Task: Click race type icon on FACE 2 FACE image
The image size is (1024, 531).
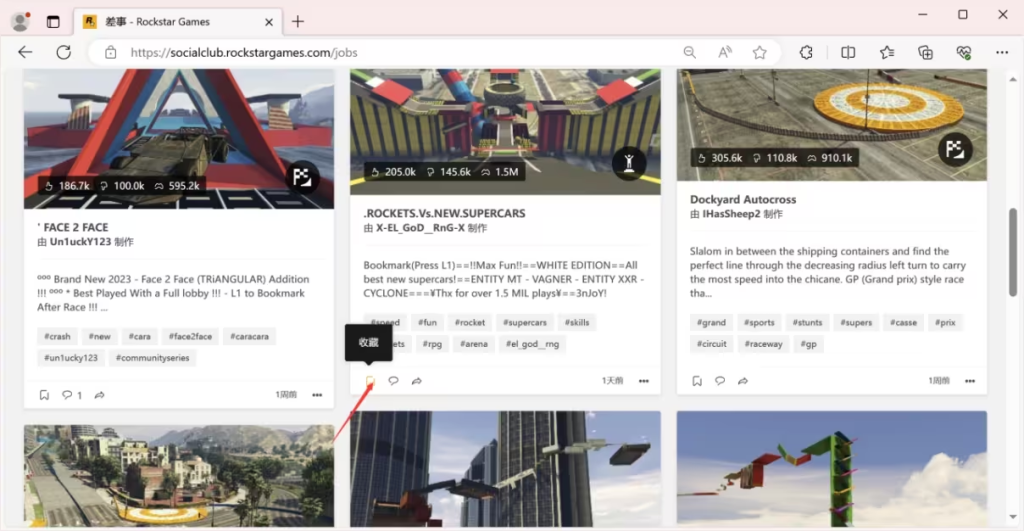Action: (302, 177)
